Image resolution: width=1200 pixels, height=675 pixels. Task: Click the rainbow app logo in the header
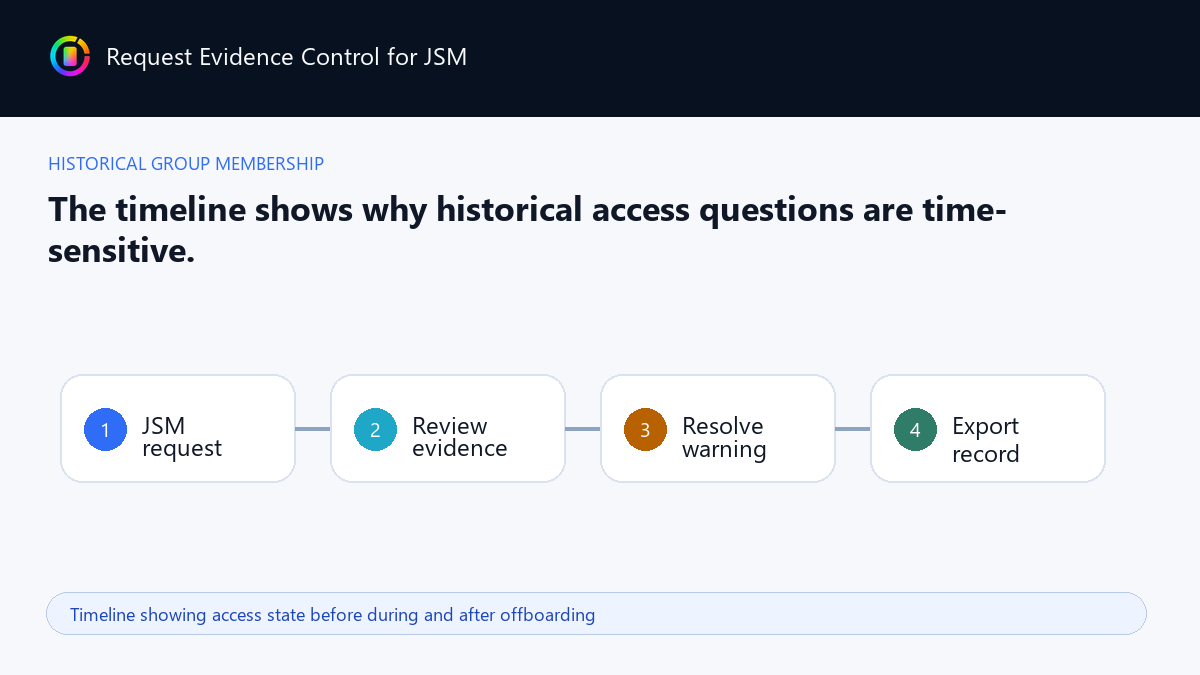click(70, 56)
